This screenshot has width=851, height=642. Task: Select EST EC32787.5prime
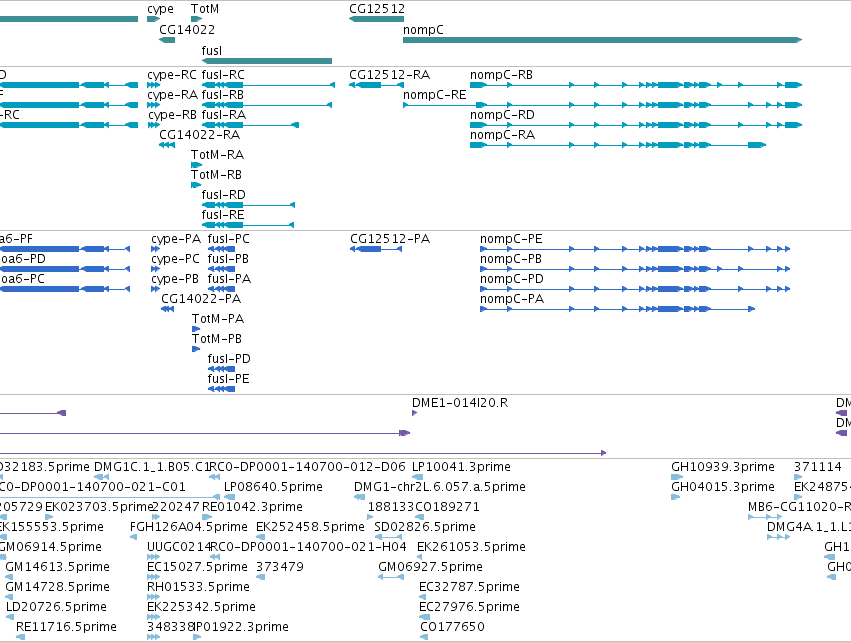click(423, 597)
